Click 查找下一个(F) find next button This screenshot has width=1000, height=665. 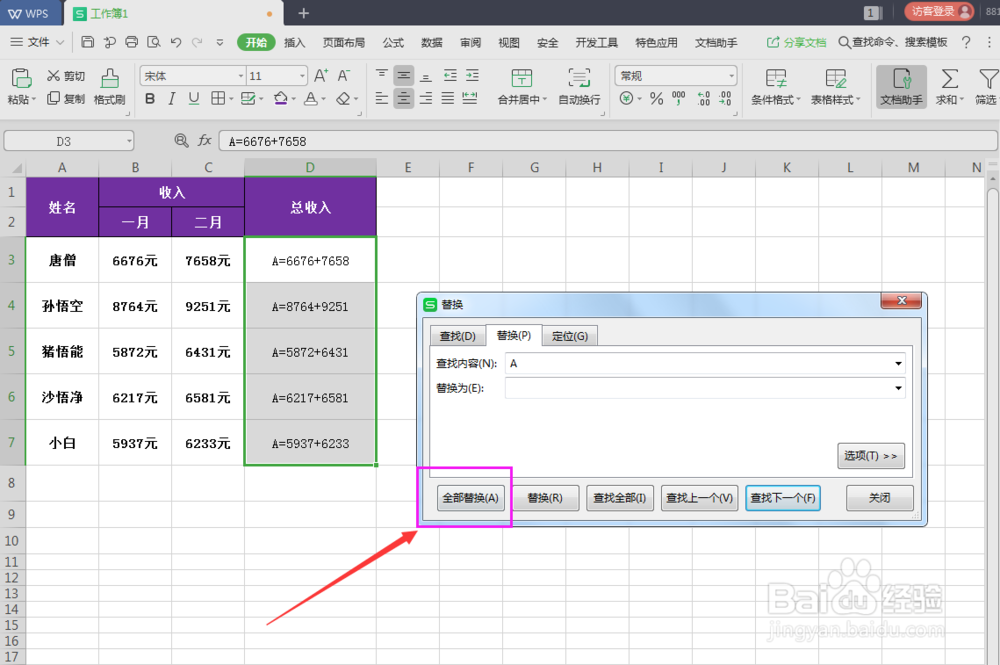(783, 498)
